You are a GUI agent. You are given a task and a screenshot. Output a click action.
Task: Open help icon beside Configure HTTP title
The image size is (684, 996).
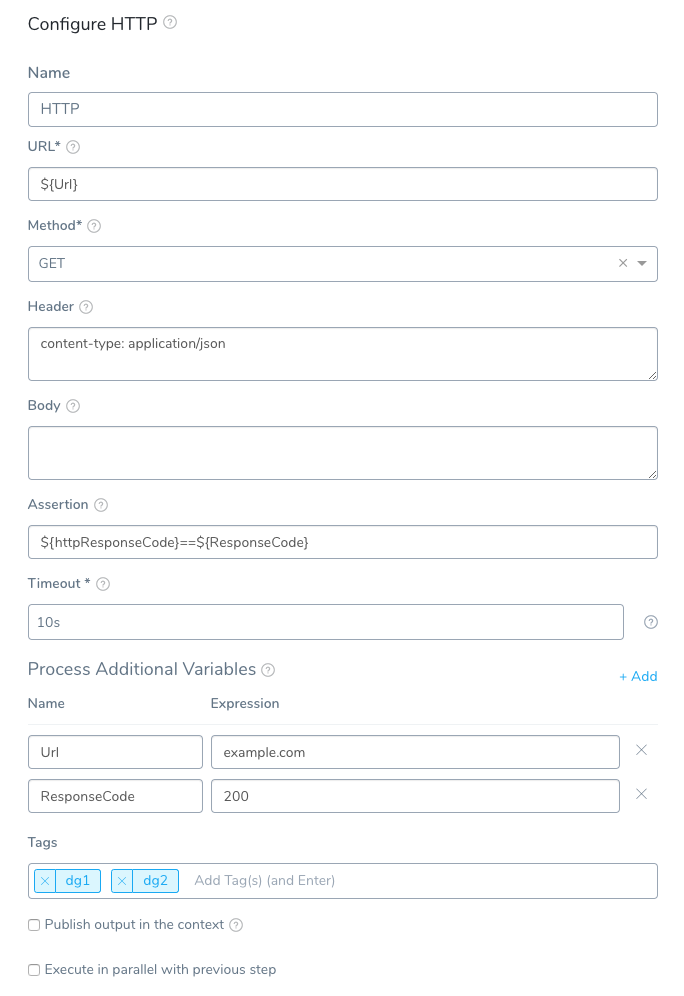(170, 22)
